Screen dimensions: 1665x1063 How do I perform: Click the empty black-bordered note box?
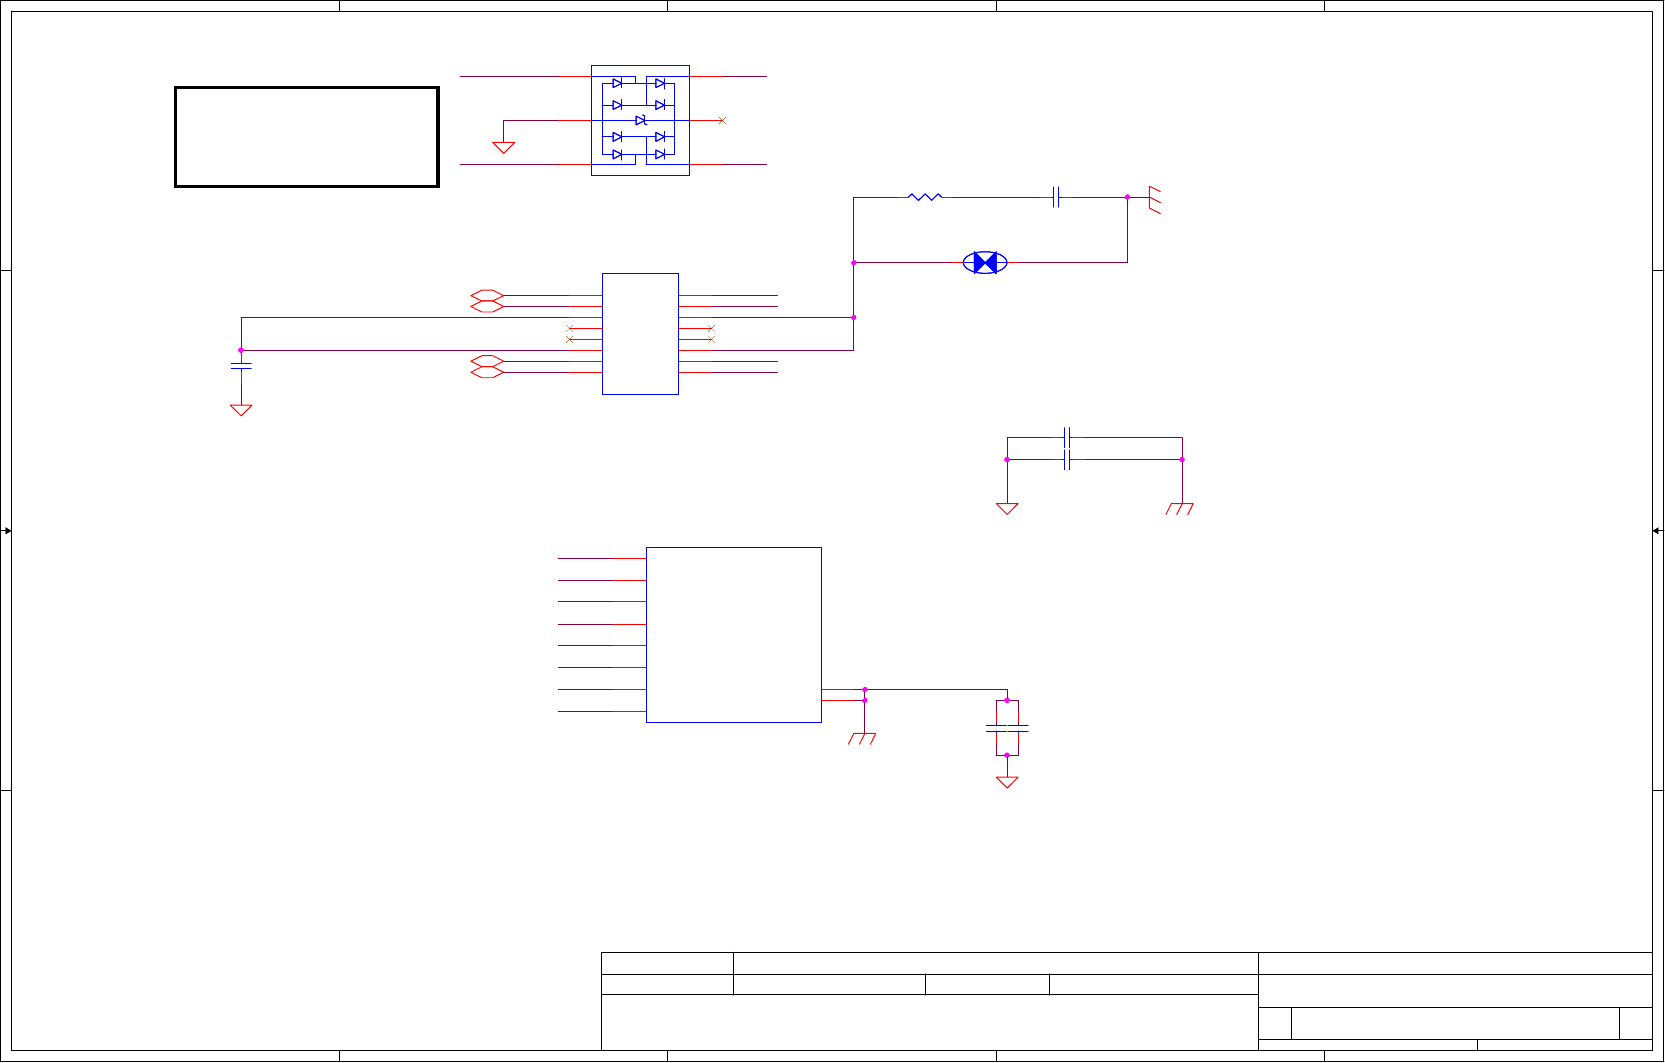coord(307,137)
